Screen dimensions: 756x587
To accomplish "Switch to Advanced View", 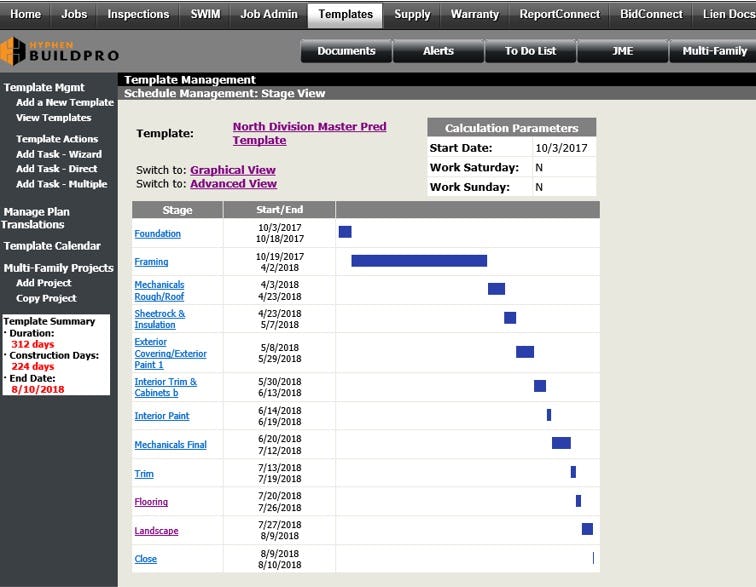I will [x=233, y=184].
